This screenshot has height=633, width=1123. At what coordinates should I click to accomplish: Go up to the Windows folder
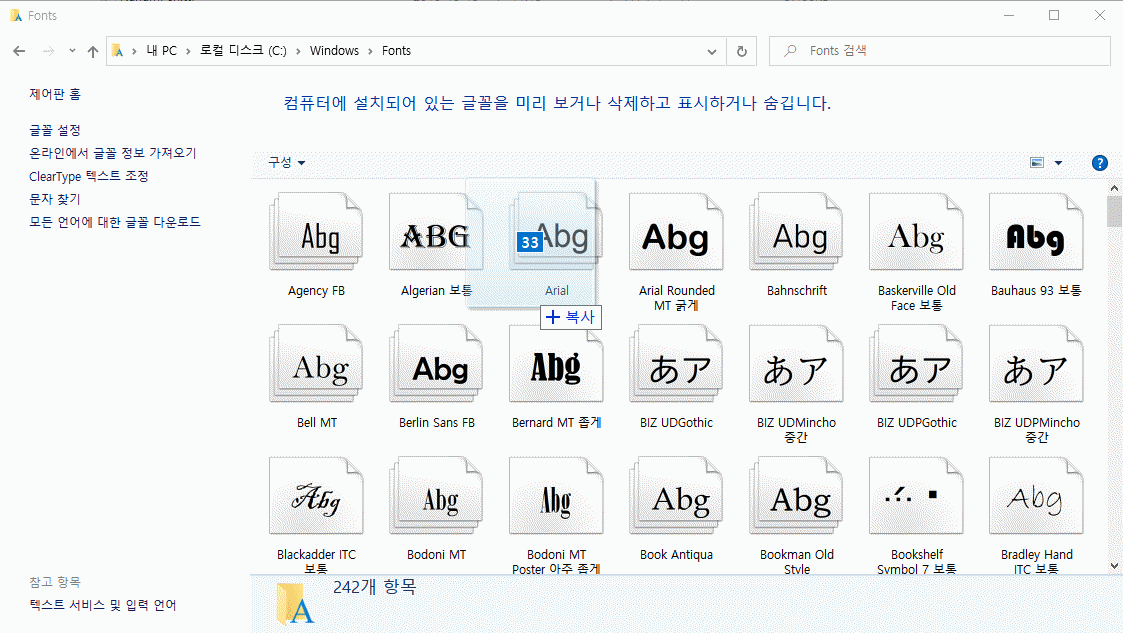92,51
